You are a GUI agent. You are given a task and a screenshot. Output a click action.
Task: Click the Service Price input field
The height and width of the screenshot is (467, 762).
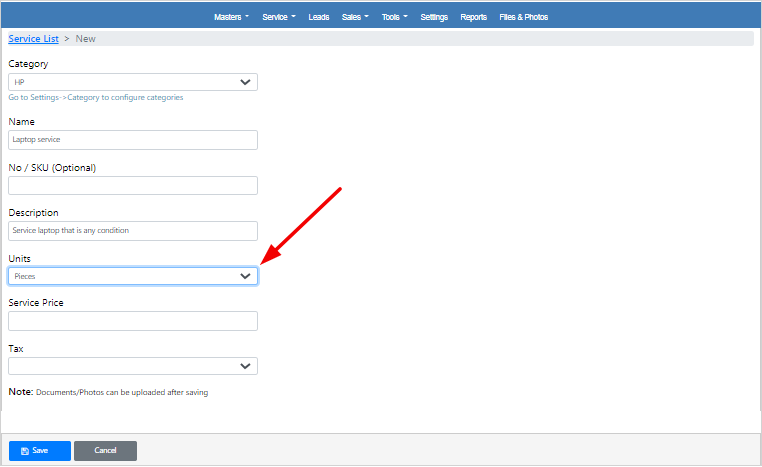click(133, 321)
